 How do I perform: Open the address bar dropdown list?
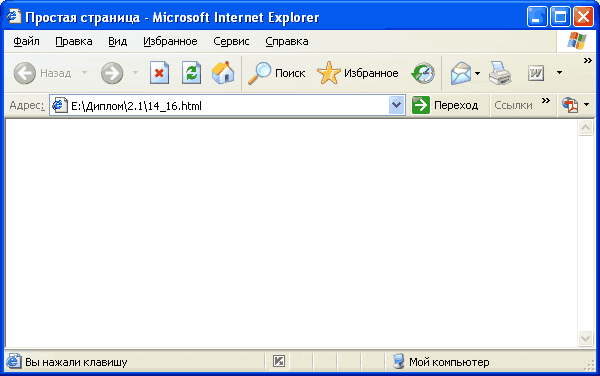click(397, 105)
